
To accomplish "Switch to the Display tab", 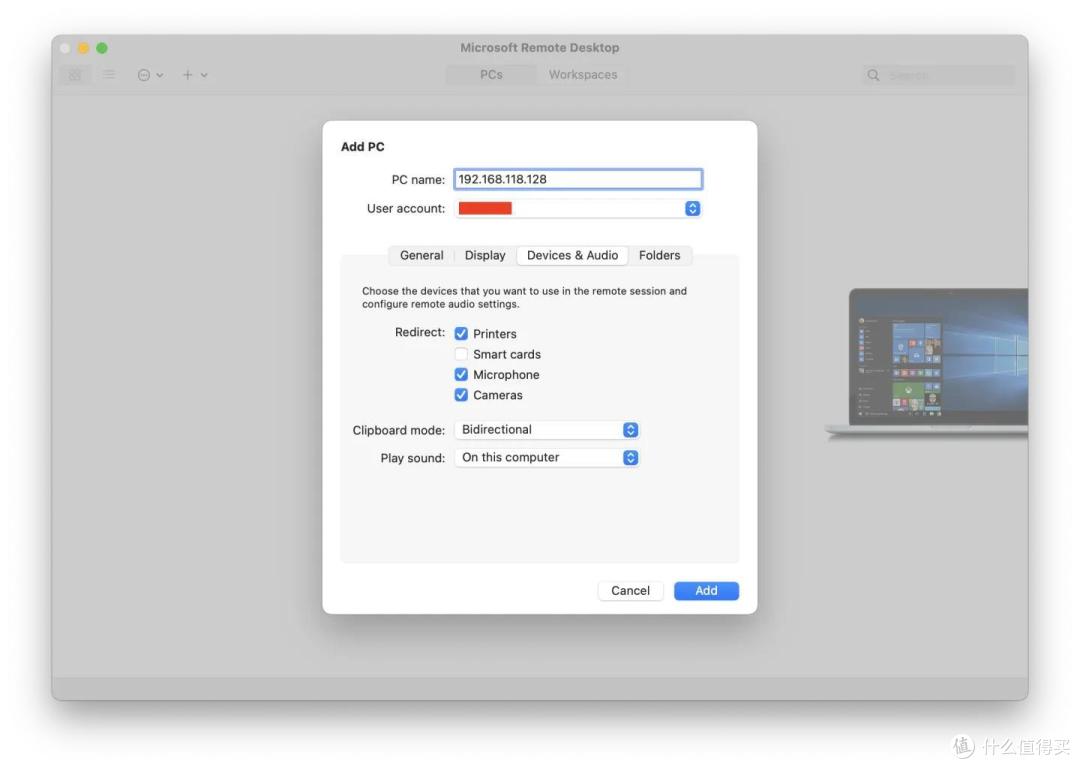I will 485,255.
